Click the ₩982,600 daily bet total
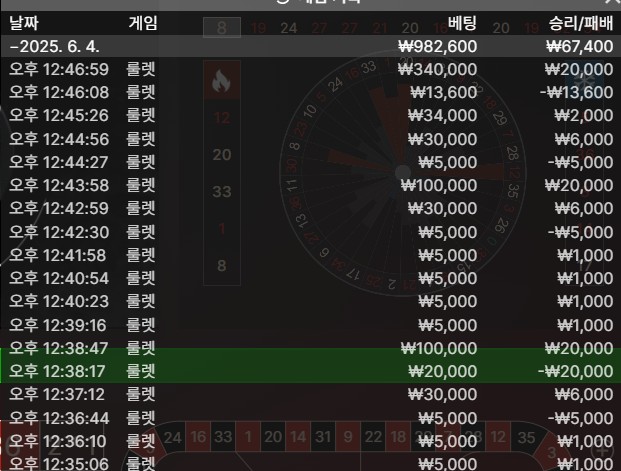 coord(437,46)
